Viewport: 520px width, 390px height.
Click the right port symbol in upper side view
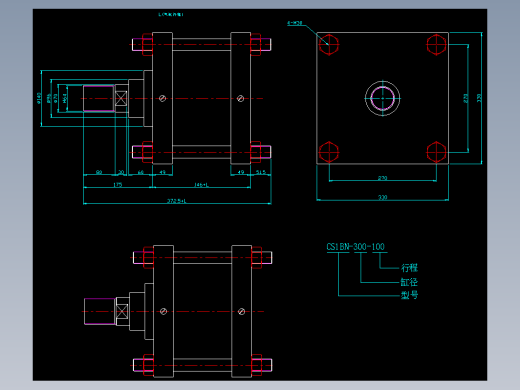coord(240,98)
